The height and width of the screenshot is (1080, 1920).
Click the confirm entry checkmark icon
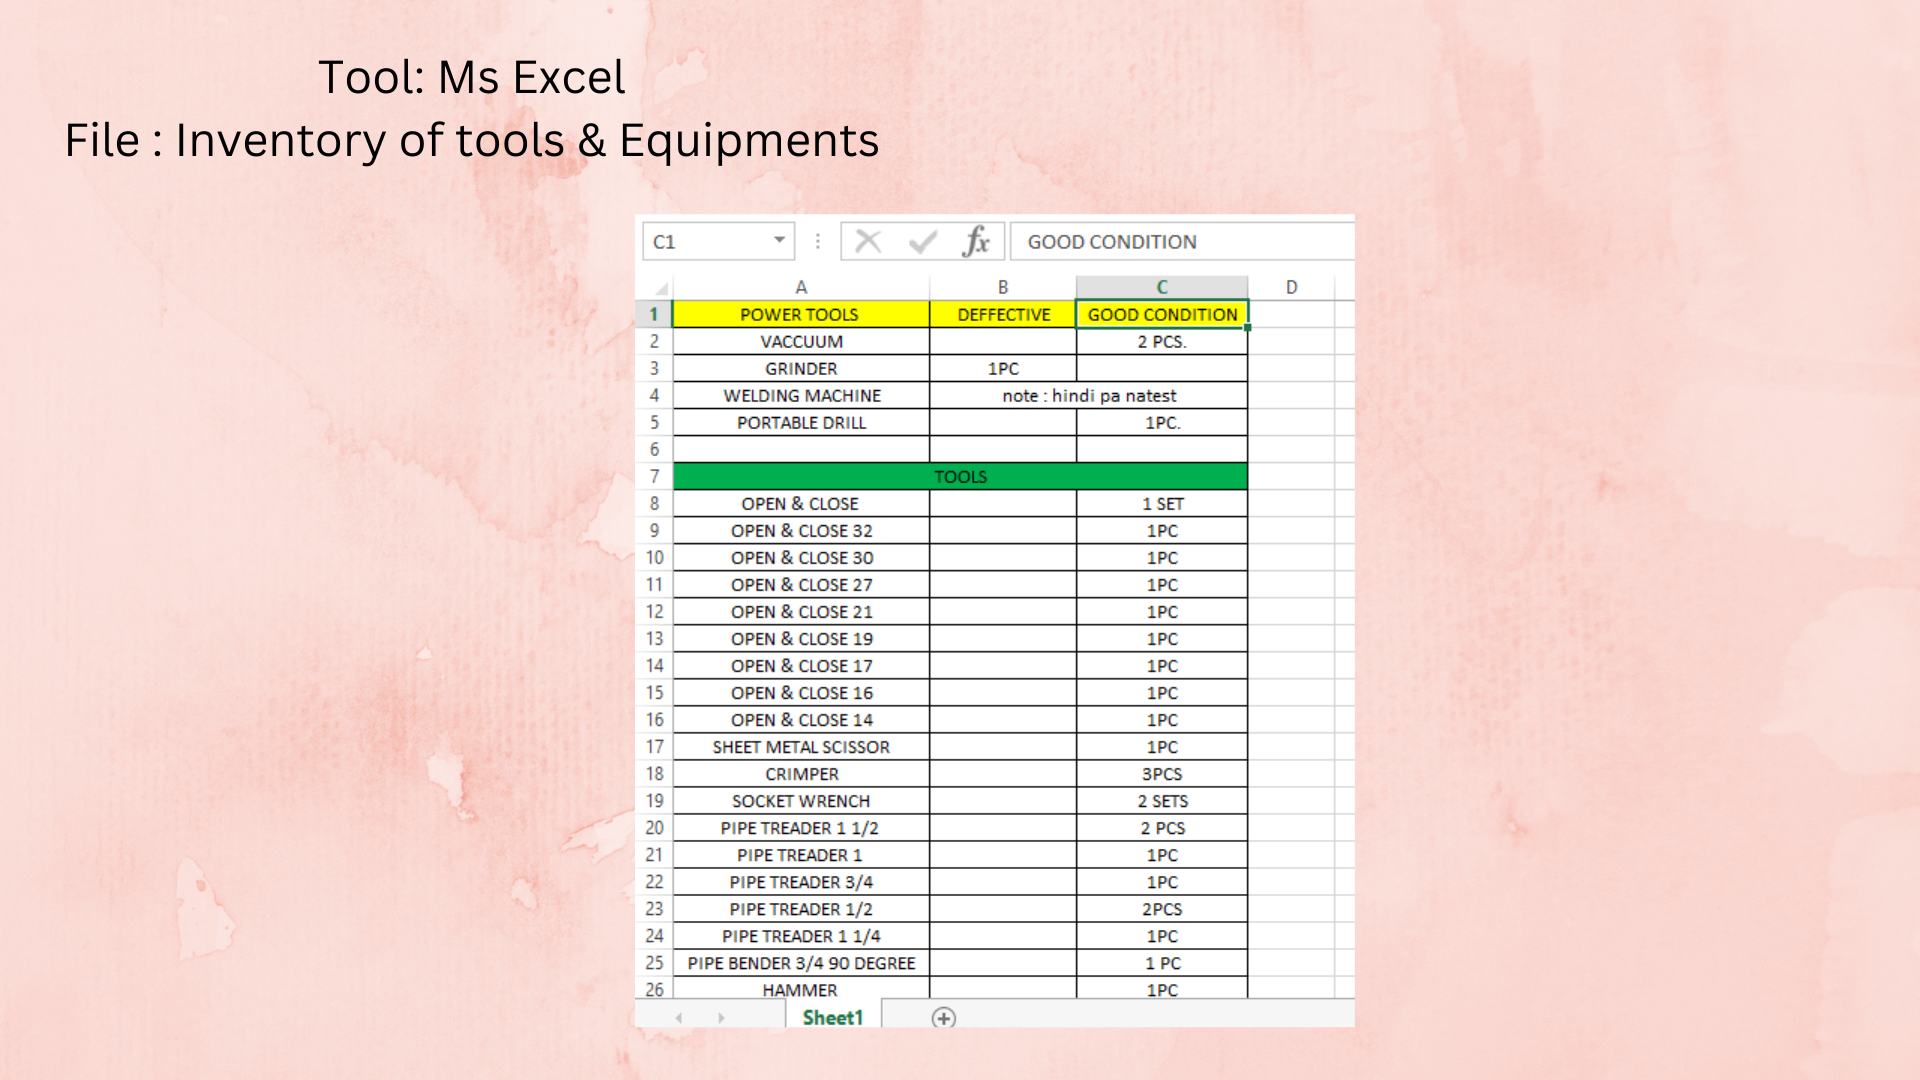click(x=922, y=241)
